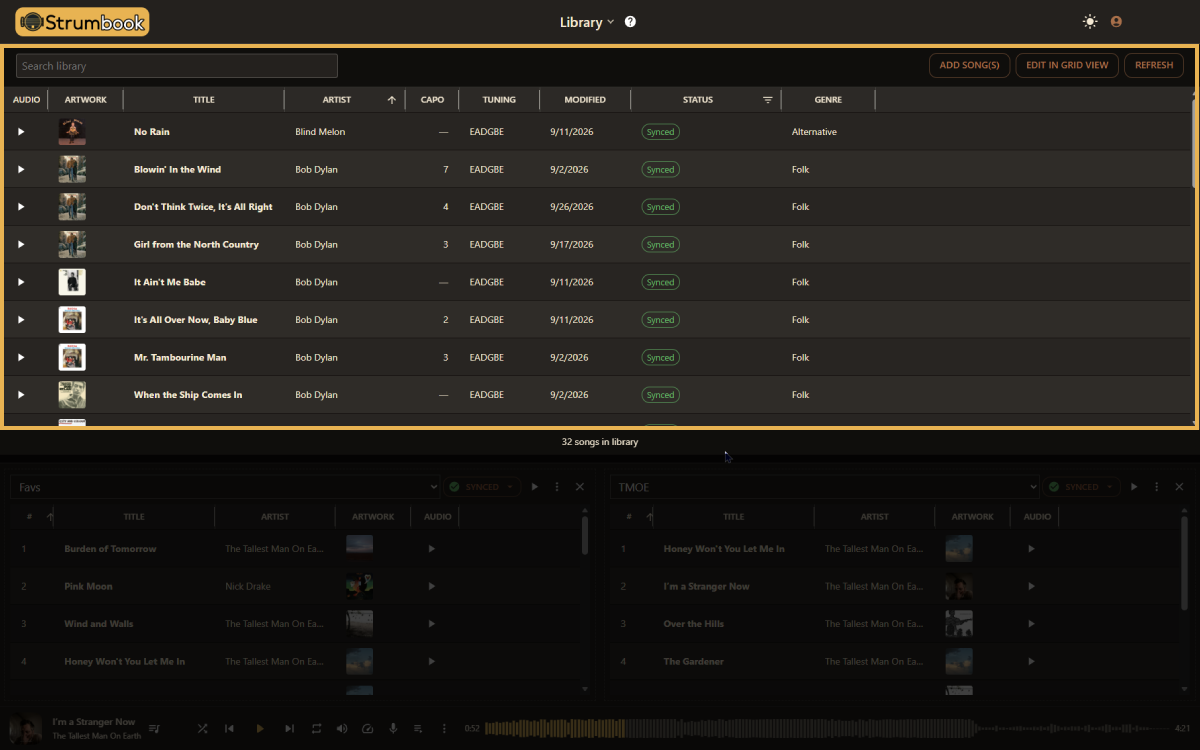Viewport: 1200px width, 750px height.
Task: Open the Status column filter icon
Action: tap(768, 100)
